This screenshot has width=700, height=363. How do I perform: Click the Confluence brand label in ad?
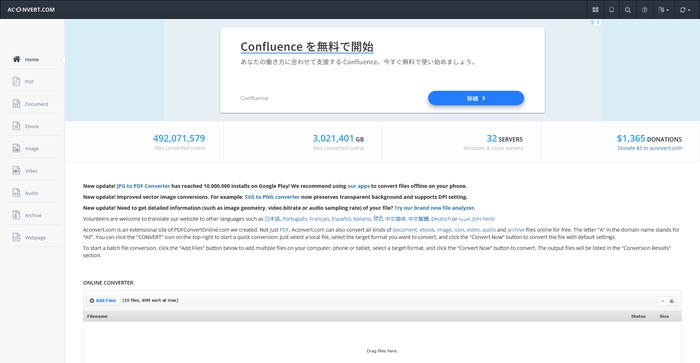click(x=254, y=98)
